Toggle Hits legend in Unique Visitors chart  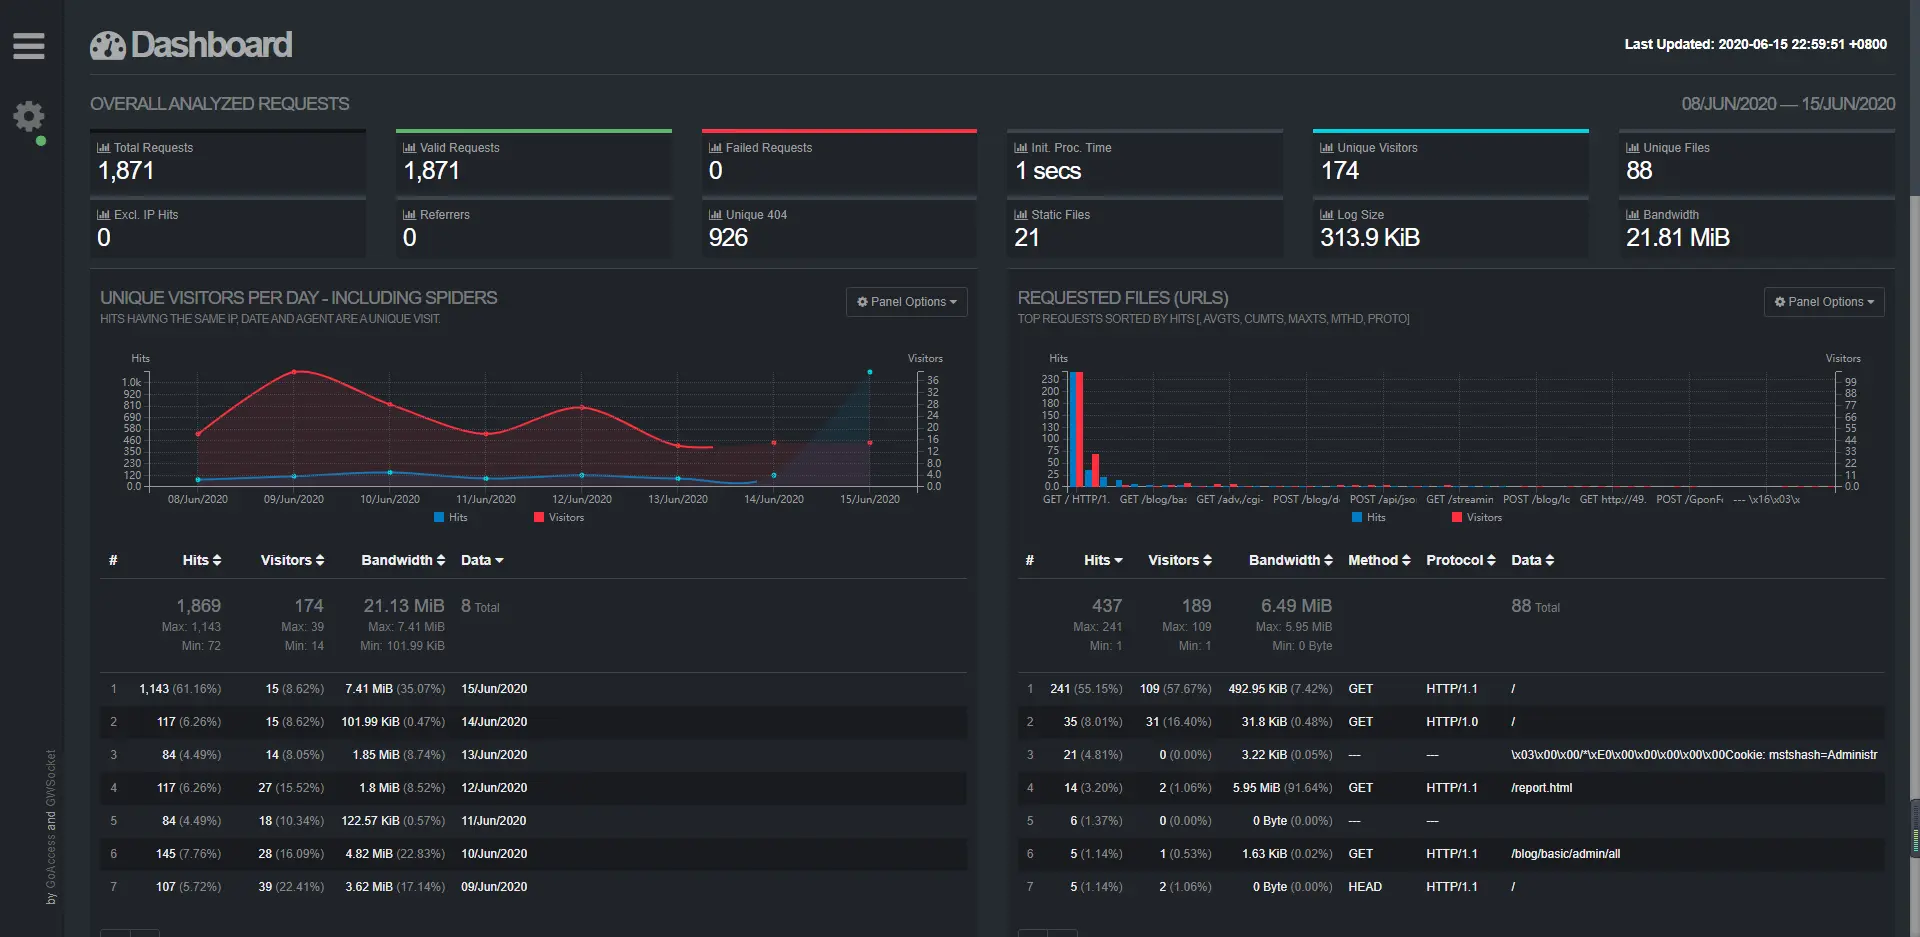451,517
